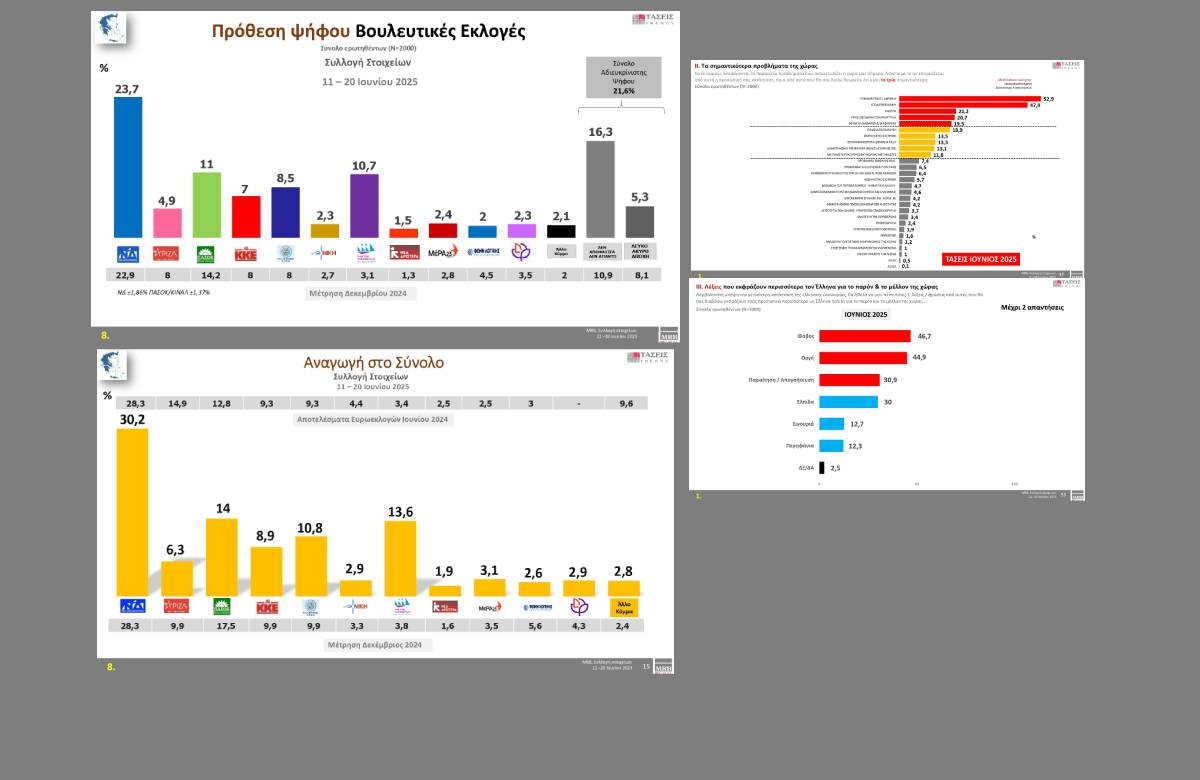The height and width of the screenshot is (780, 1200).
Task: Click the ΜέΡΑ25 logo in the top chart
Action: pyautogui.click(x=442, y=252)
